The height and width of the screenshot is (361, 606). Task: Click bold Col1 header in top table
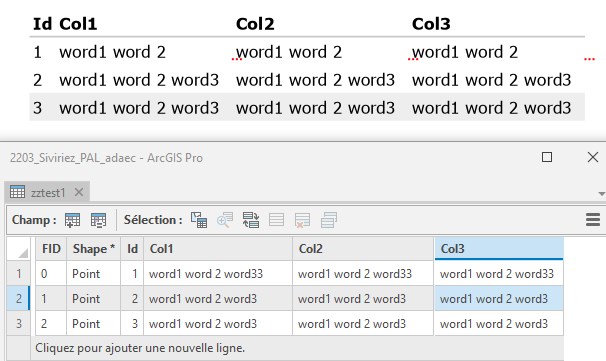pyautogui.click(x=78, y=24)
